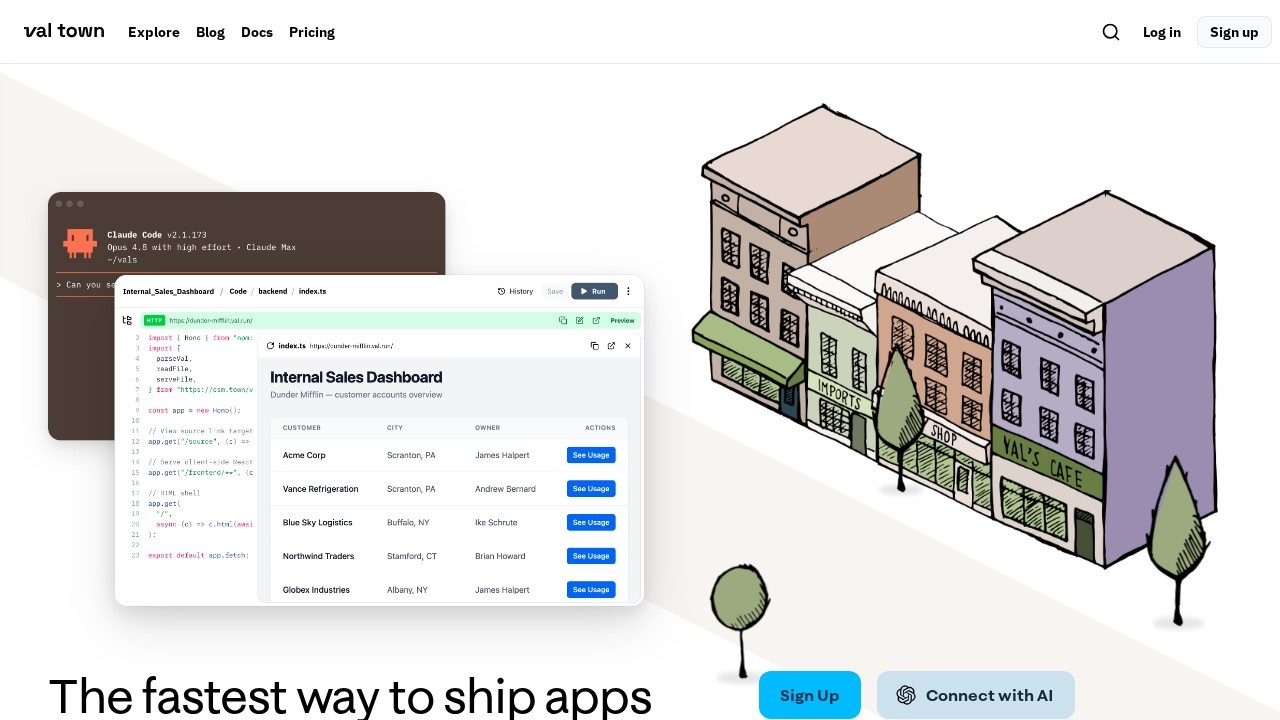Click the Blue Sky Logistics customer name
Image resolution: width=1280 pixels, height=720 pixels.
click(318, 522)
